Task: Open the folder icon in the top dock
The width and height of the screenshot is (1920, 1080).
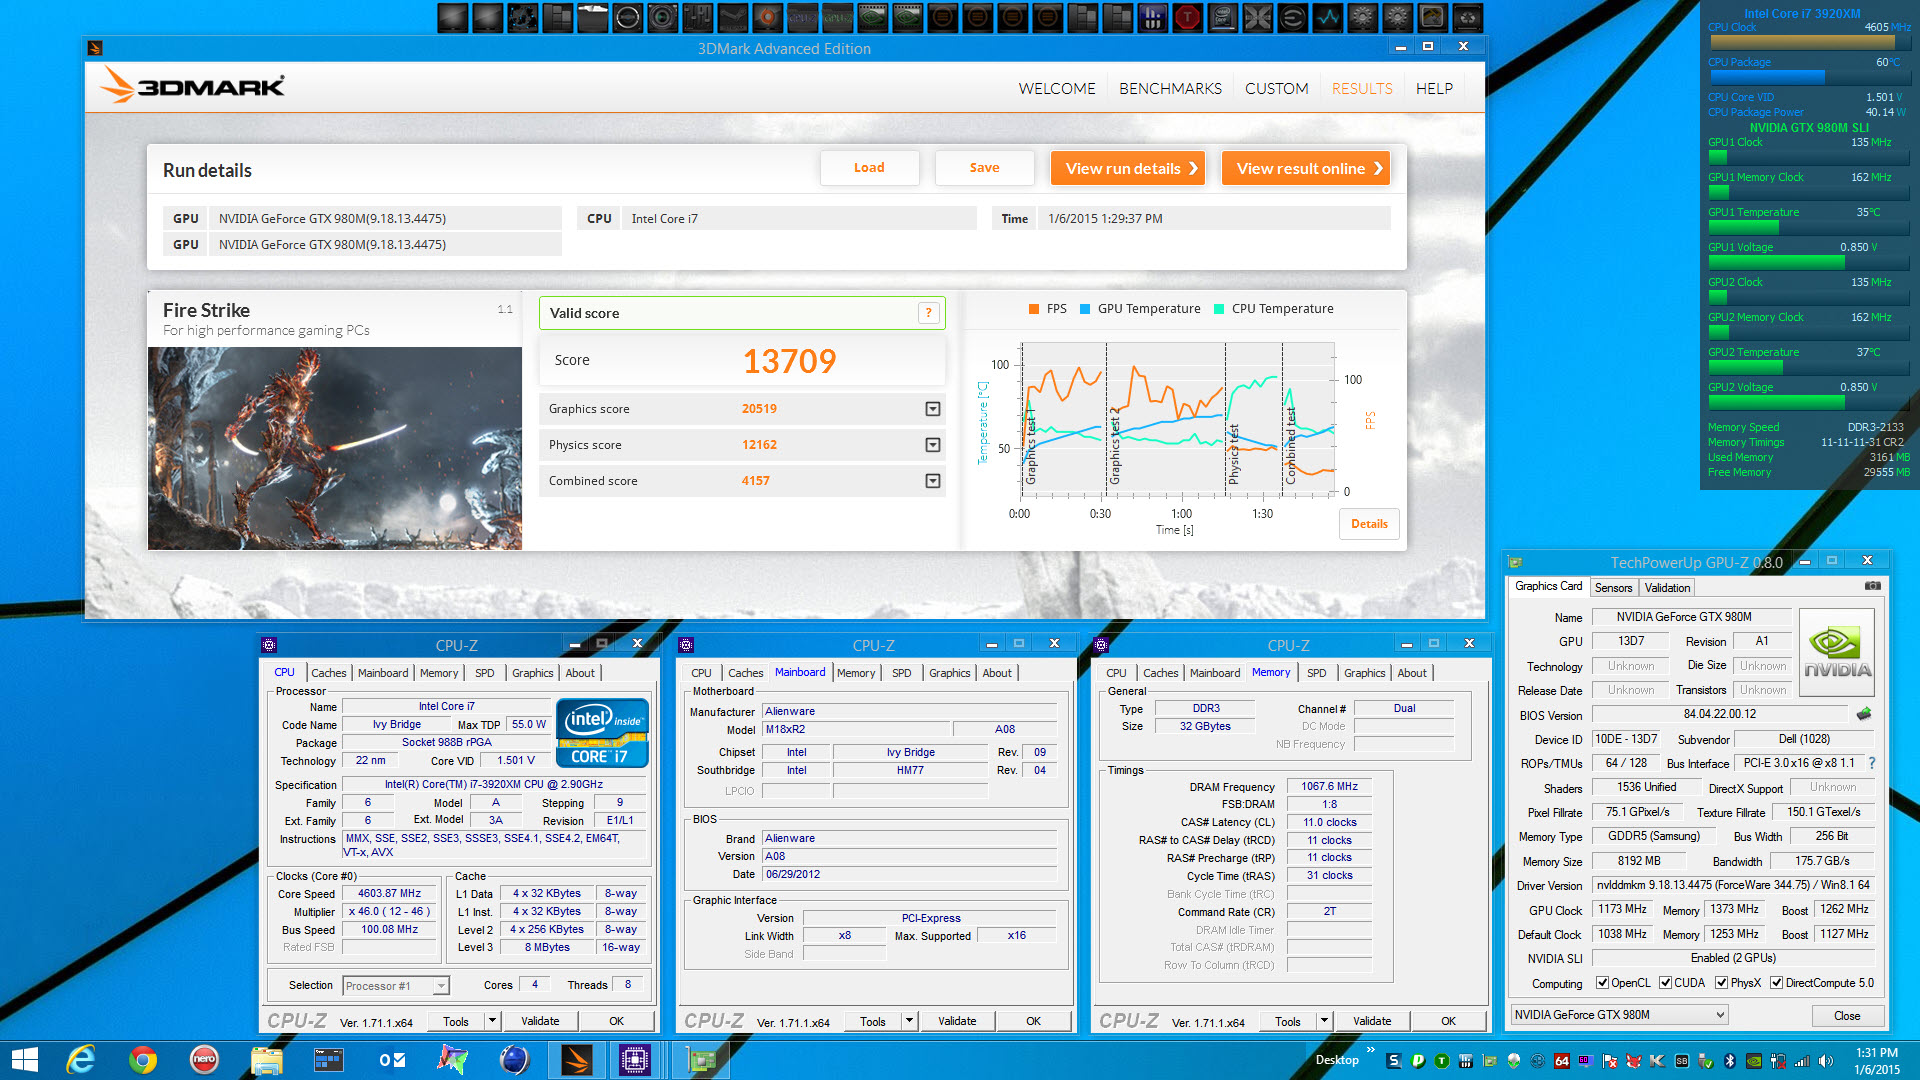Action: pyautogui.click(x=592, y=17)
